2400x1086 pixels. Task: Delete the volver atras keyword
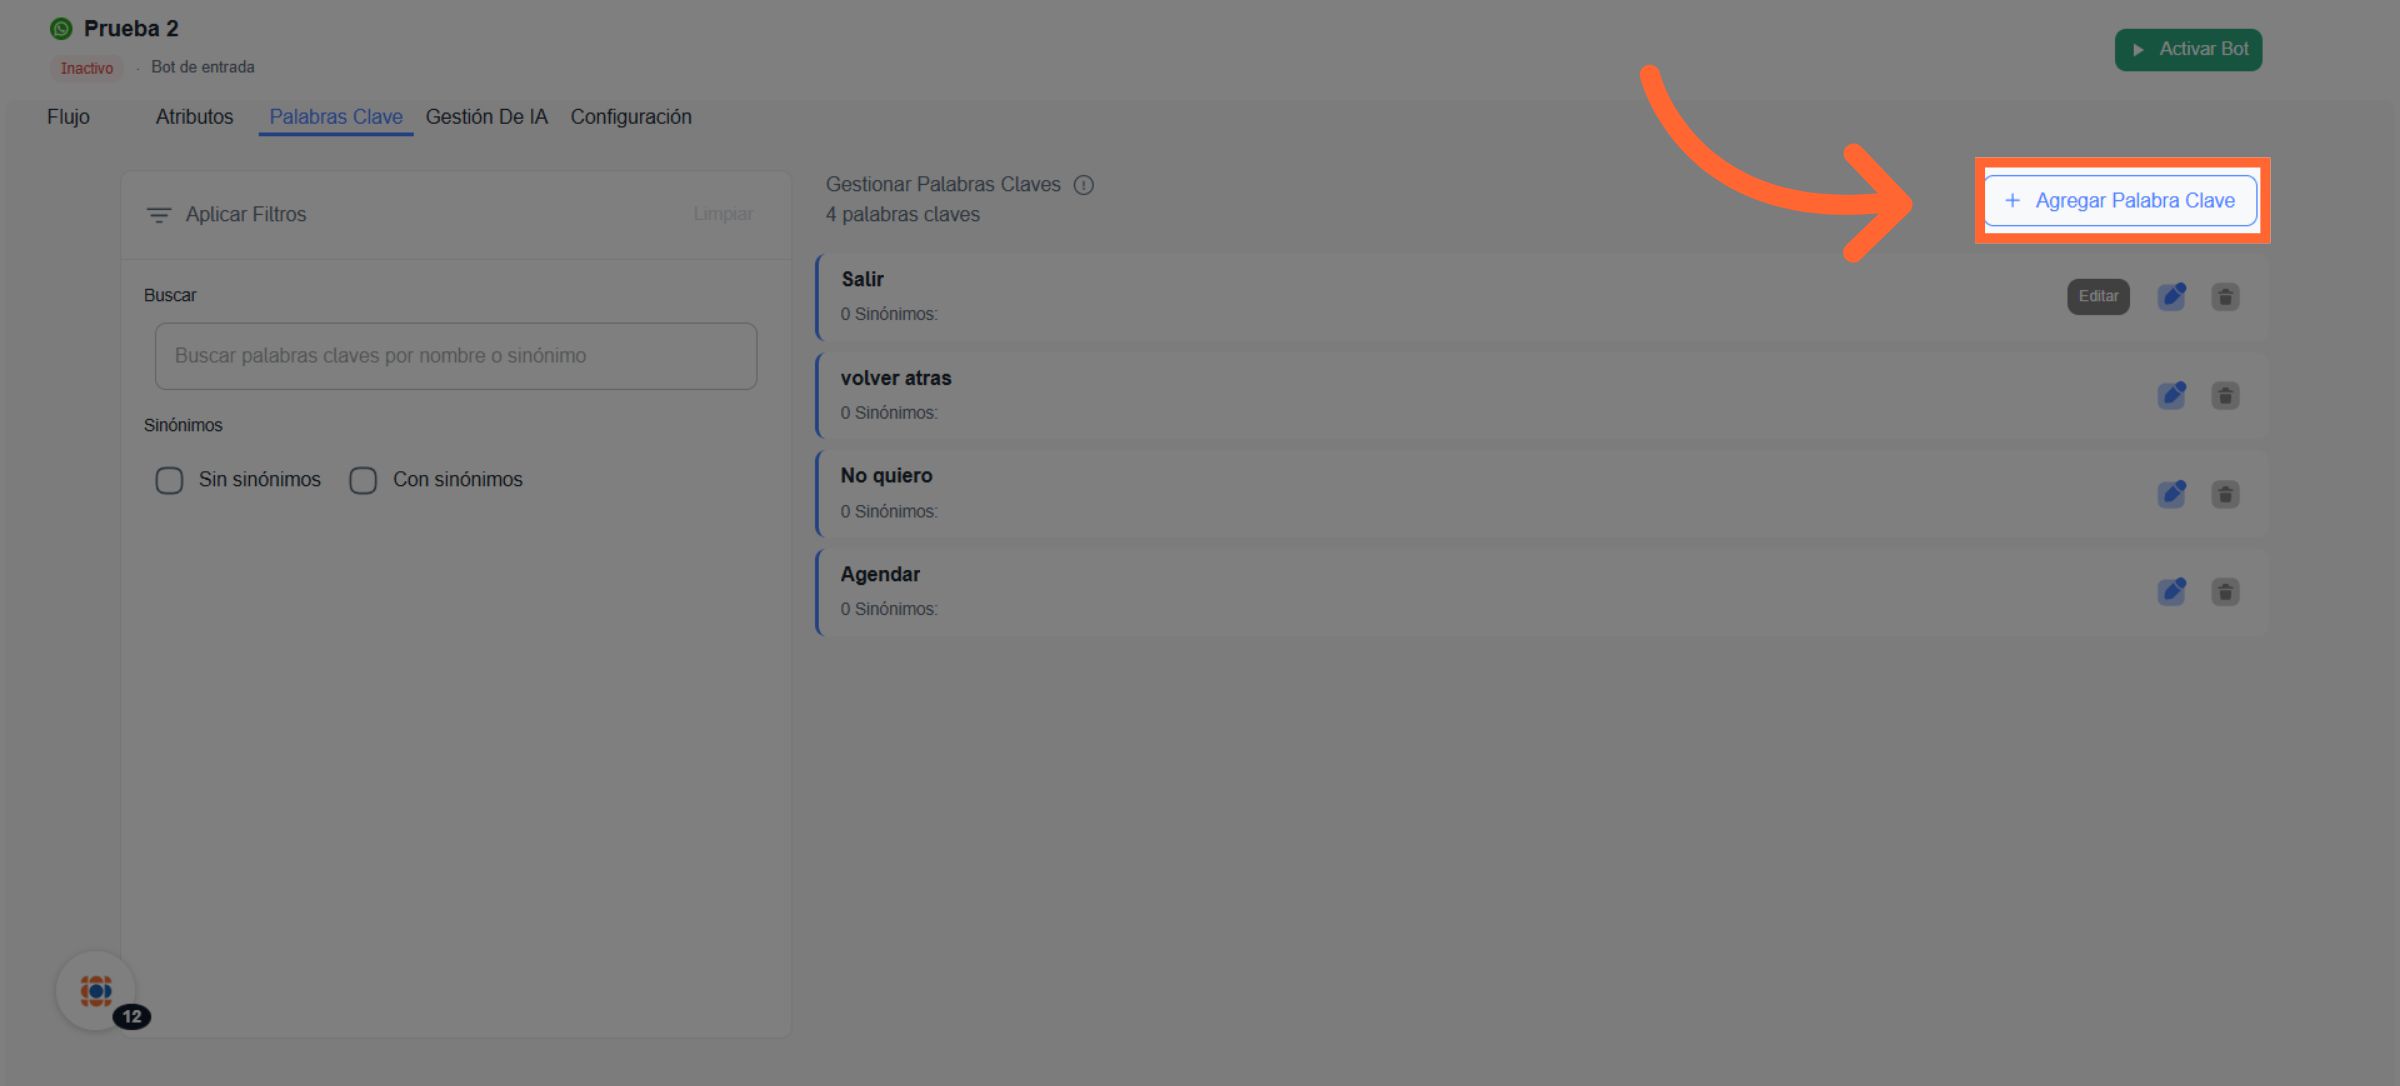(2225, 395)
